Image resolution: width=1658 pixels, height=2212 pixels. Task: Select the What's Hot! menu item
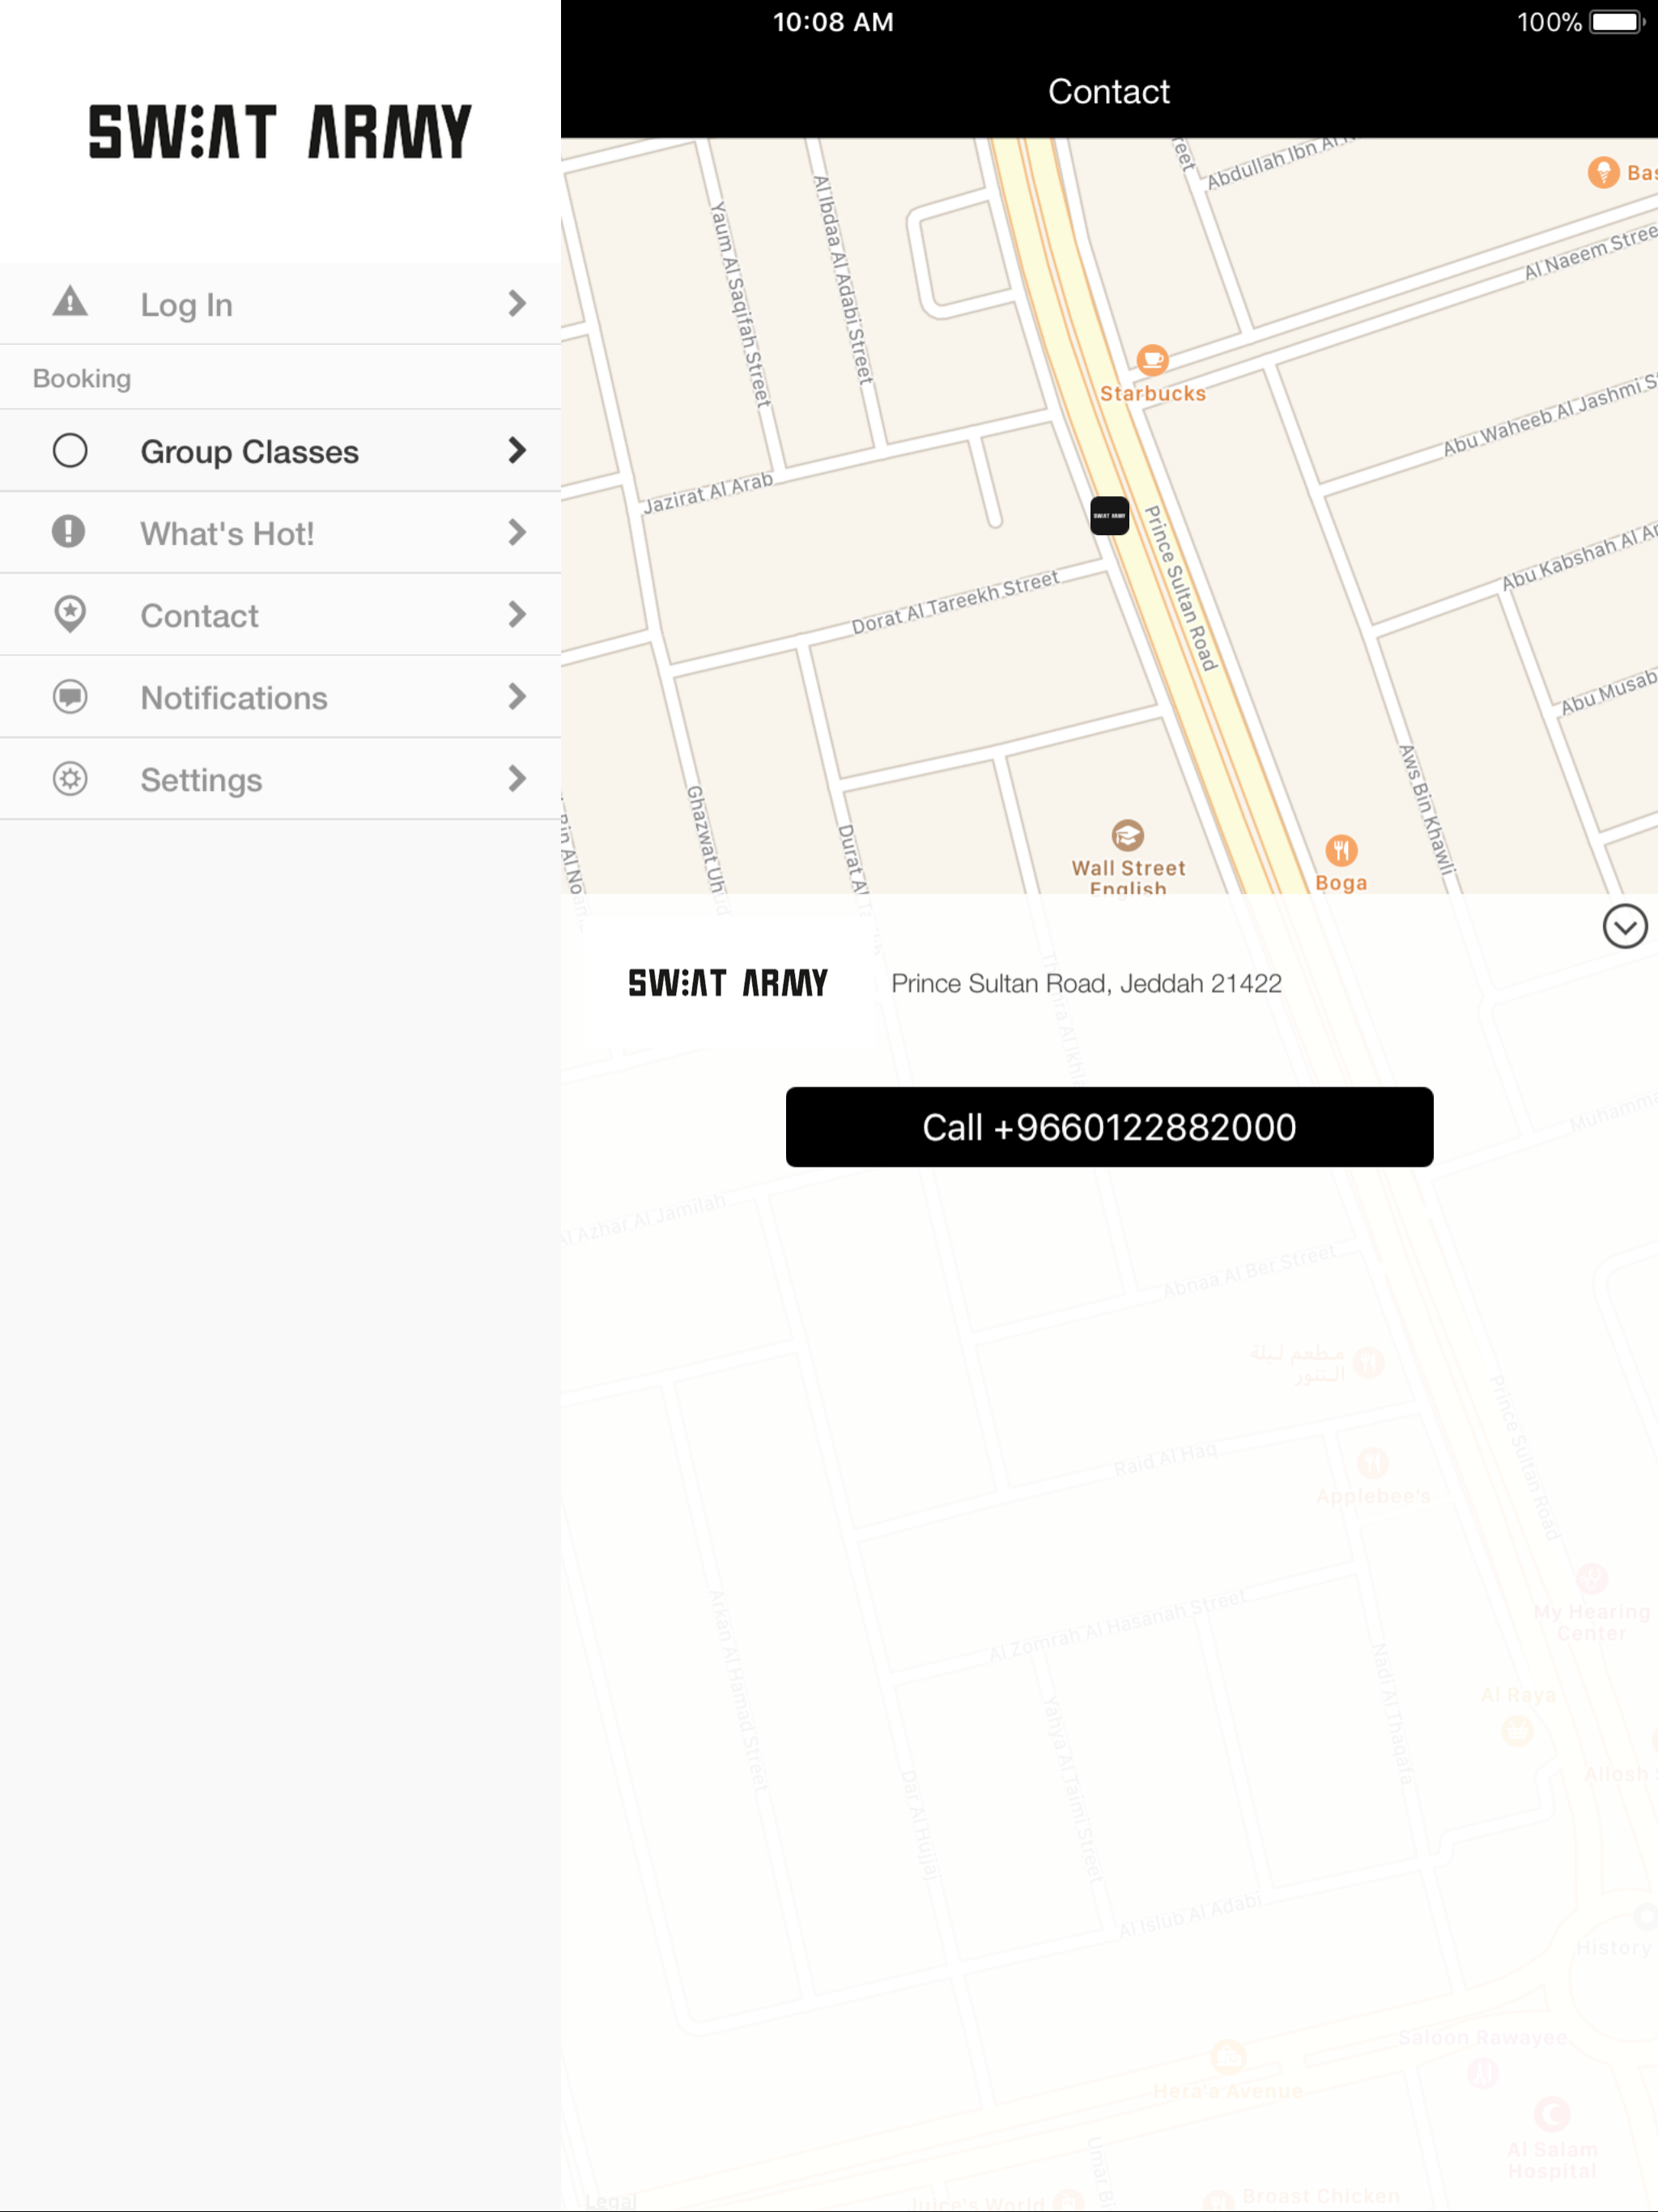coord(280,533)
